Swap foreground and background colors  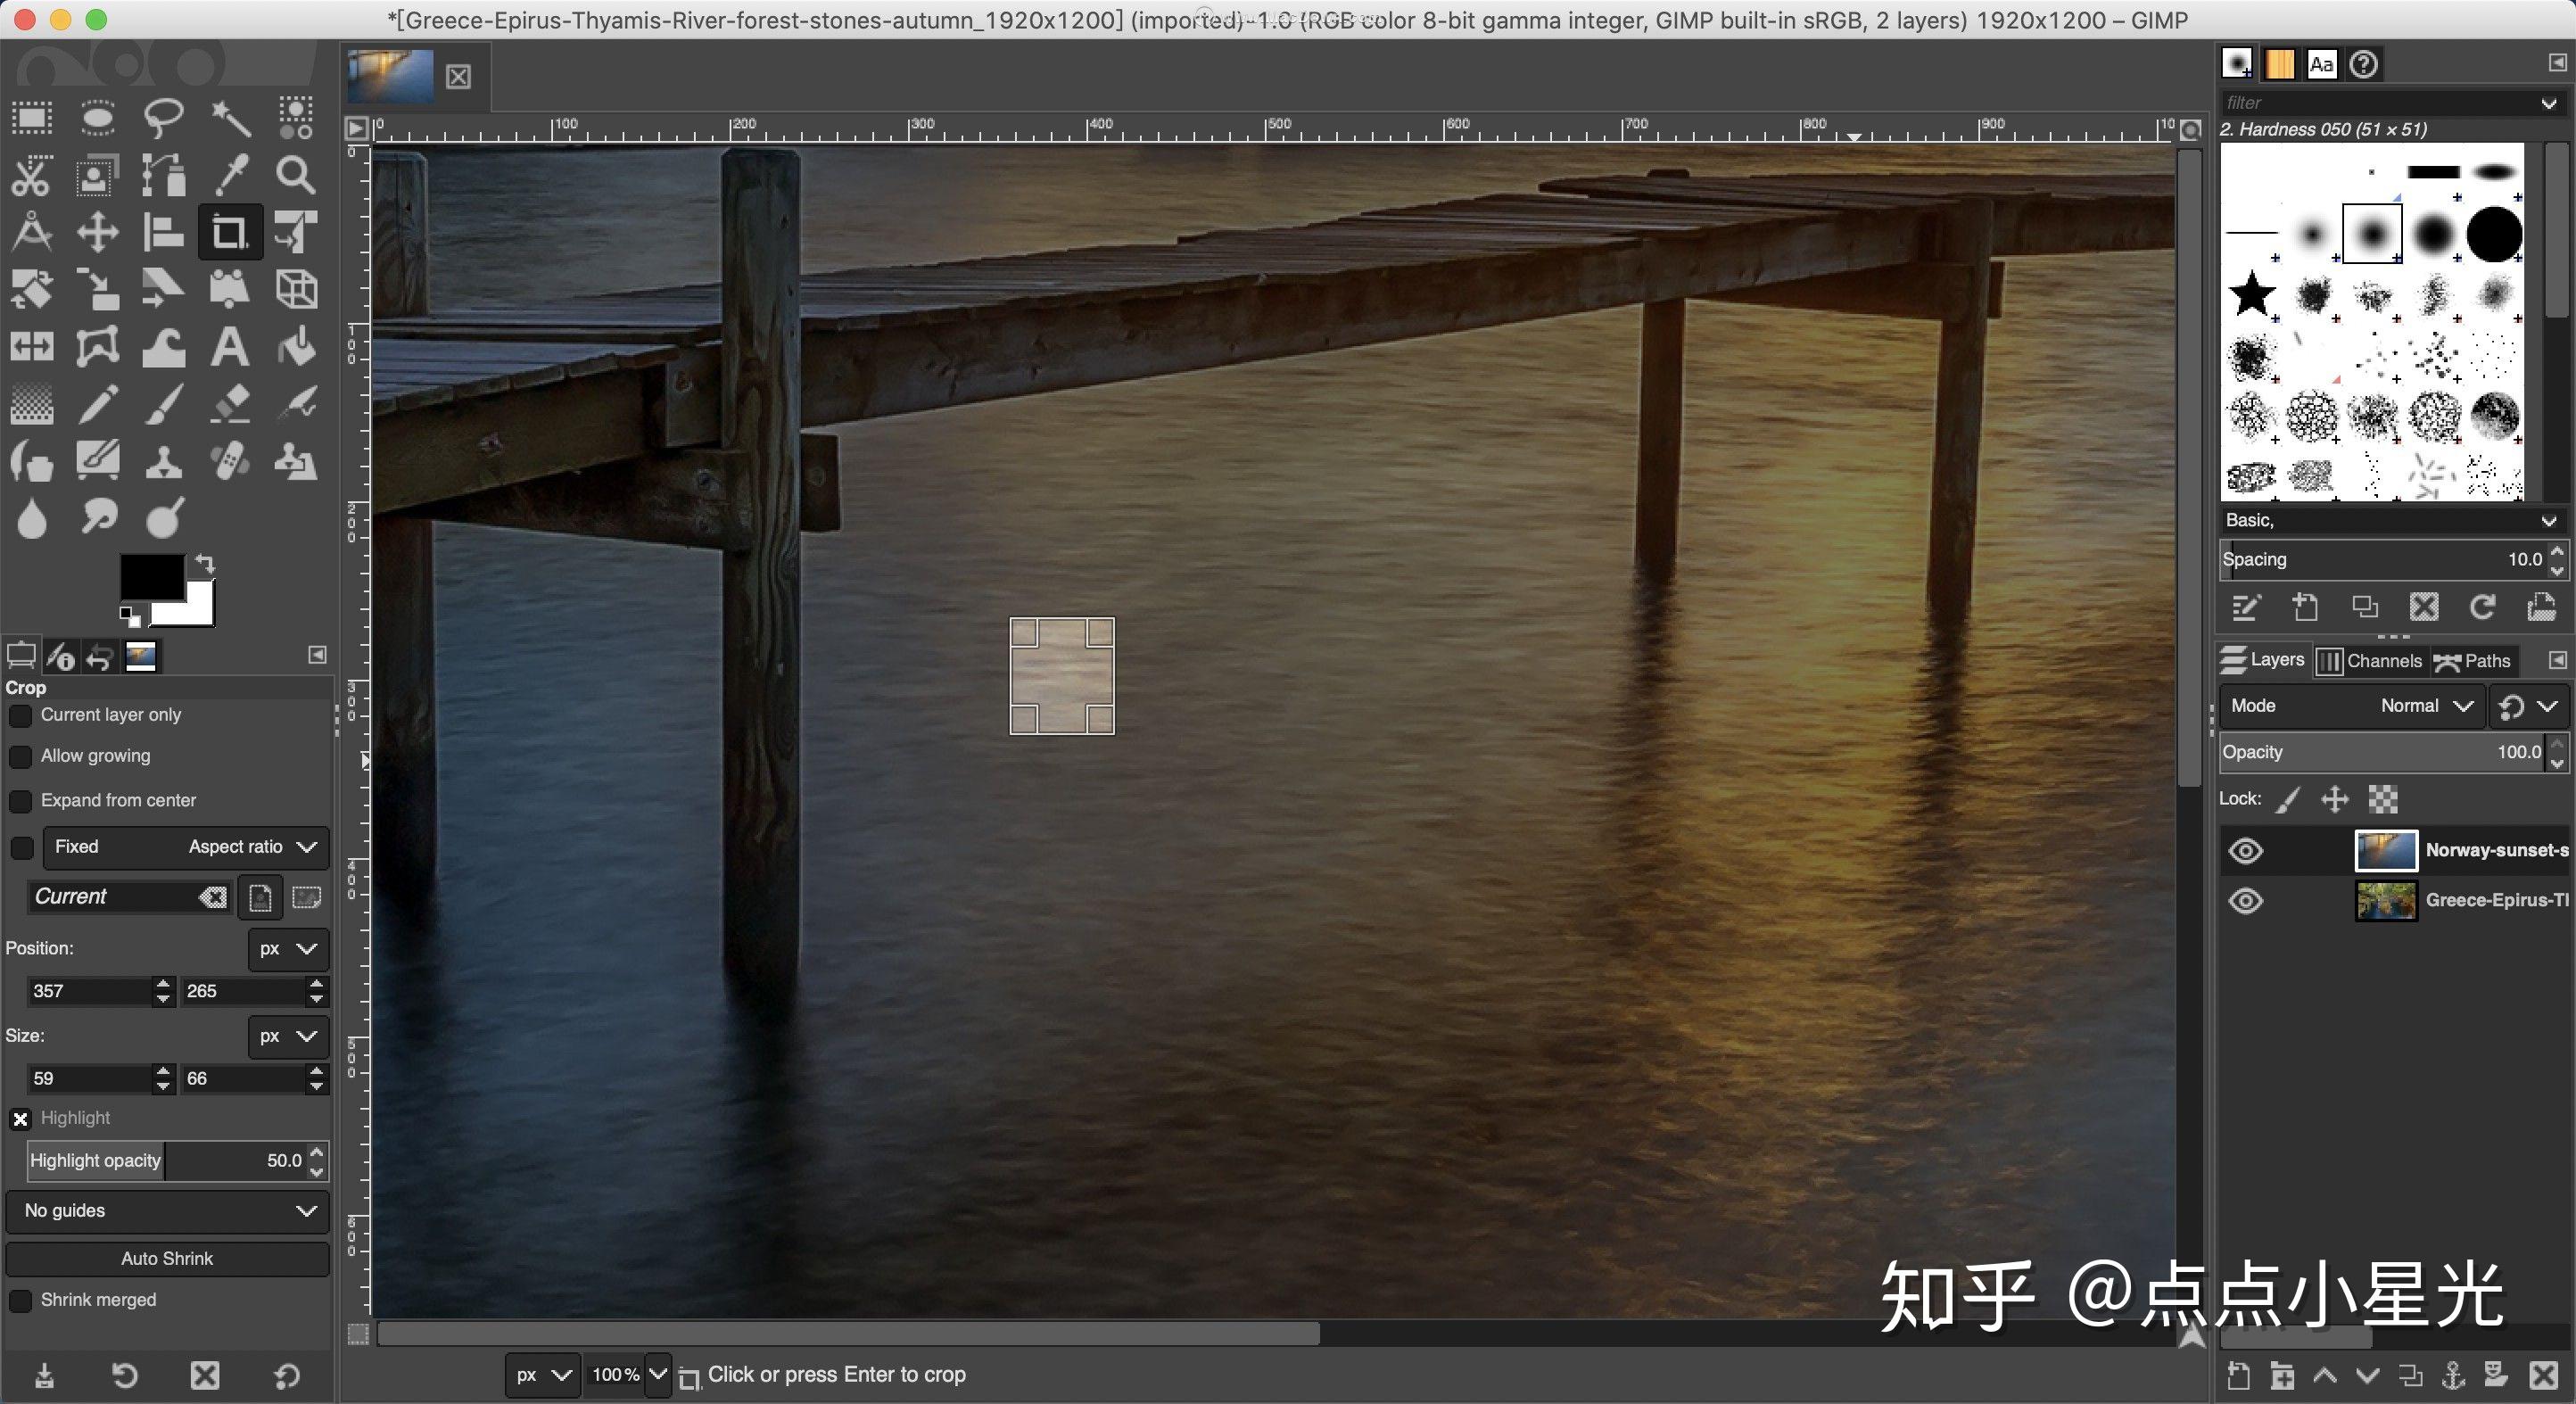coord(205,565)
